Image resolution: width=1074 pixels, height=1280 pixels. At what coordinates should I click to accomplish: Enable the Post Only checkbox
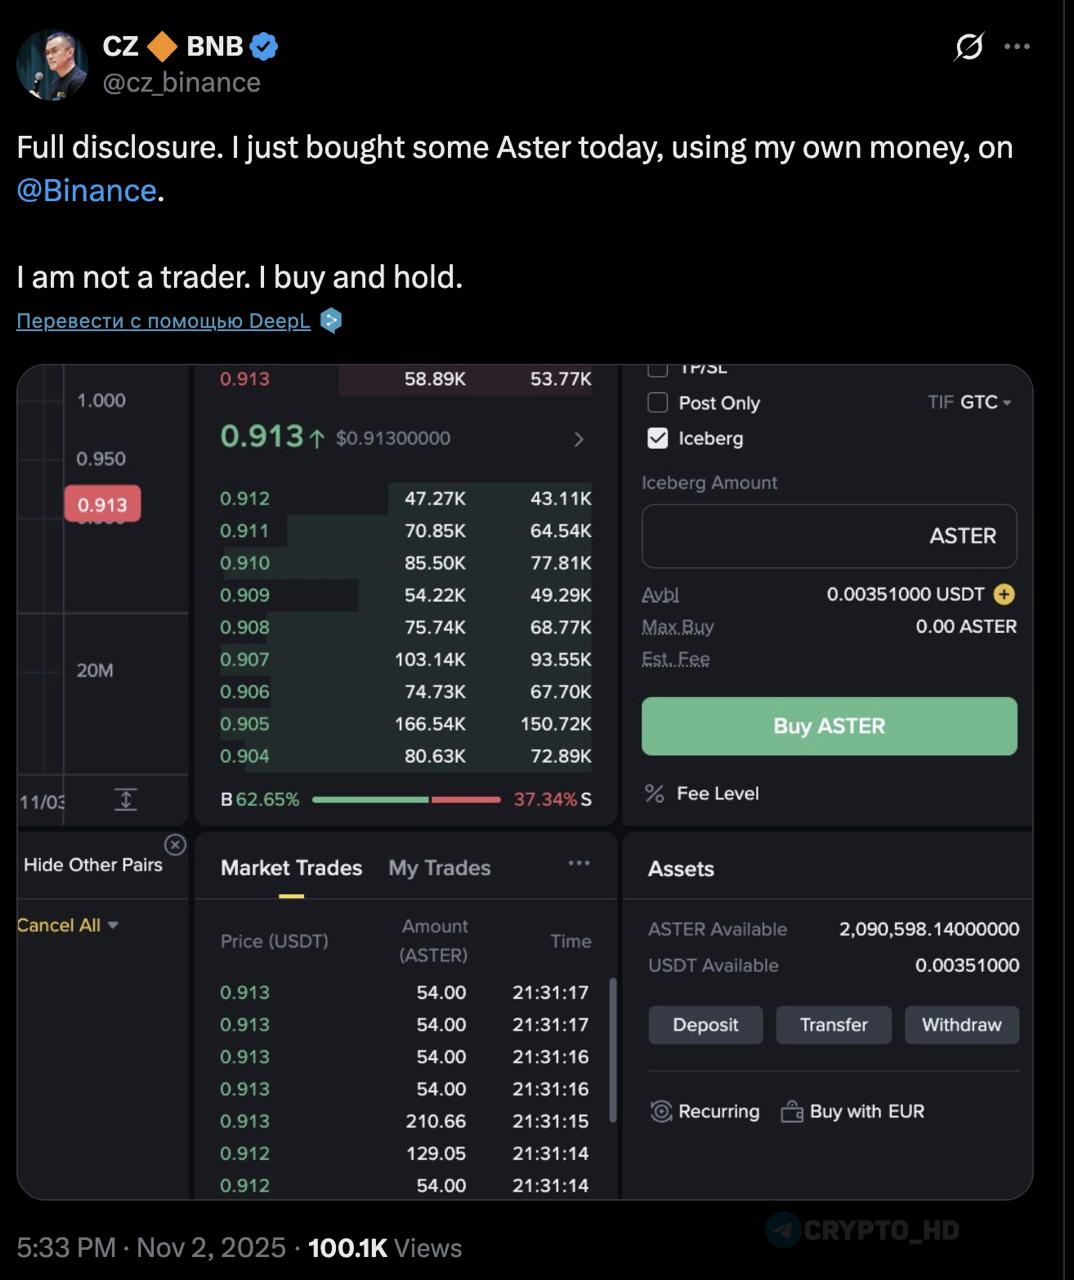(x=658, y=403)
